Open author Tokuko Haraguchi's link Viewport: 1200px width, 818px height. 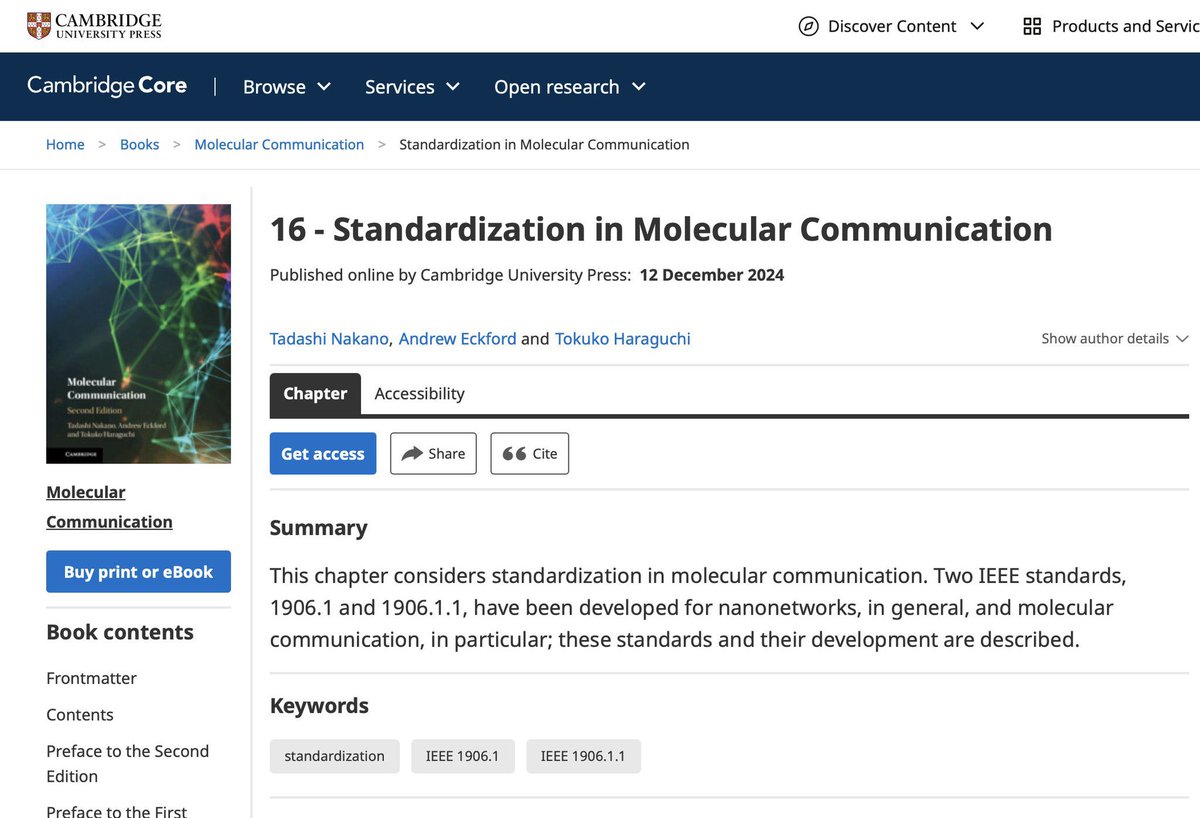623,338
